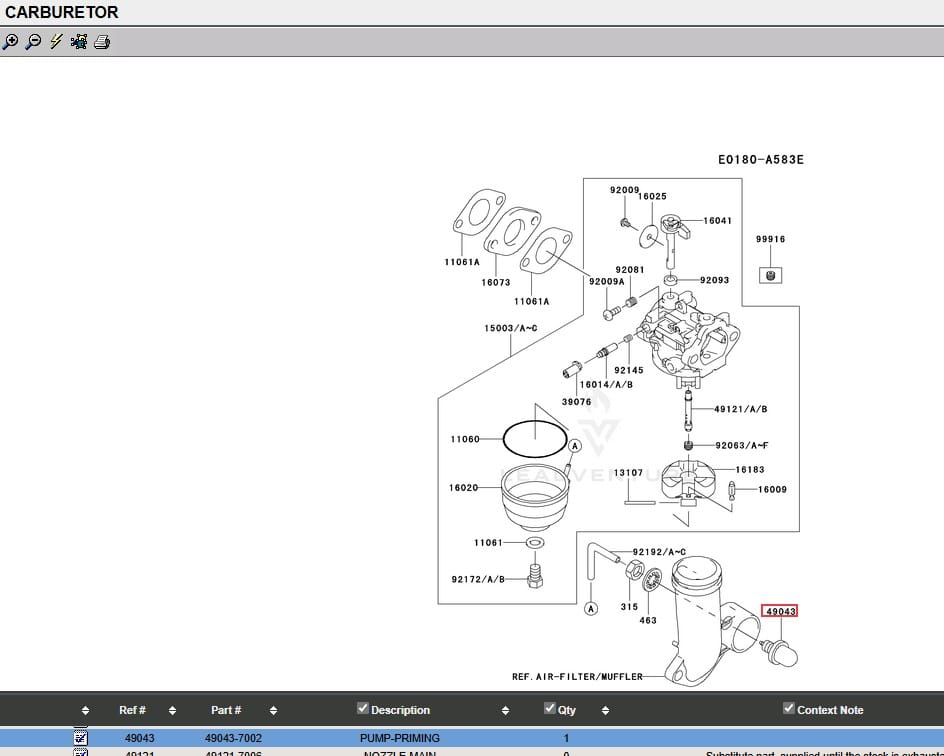Screen dimensions: 944x756
Task: Click the zoom out magnifier icon
Action: click(x=33, y=42)
